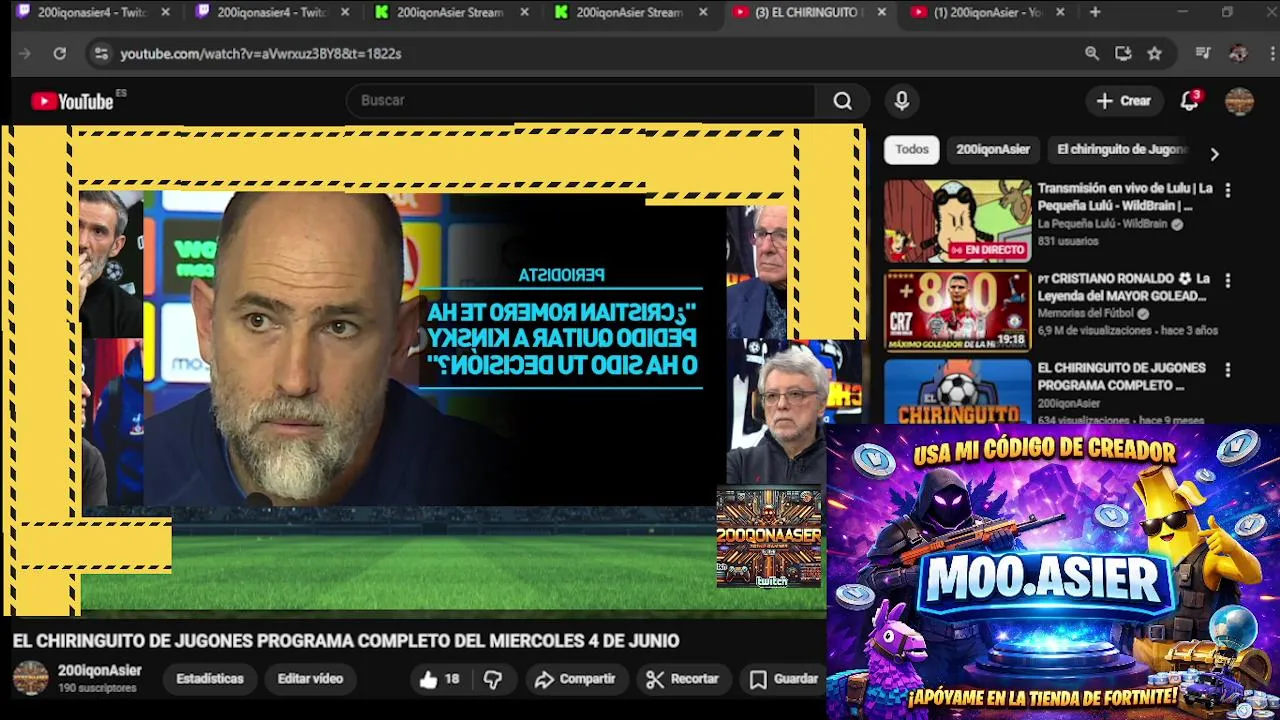Open YouTube notifications bell
Viewport: 1280px width, 720px height.
coord(1189,100)
